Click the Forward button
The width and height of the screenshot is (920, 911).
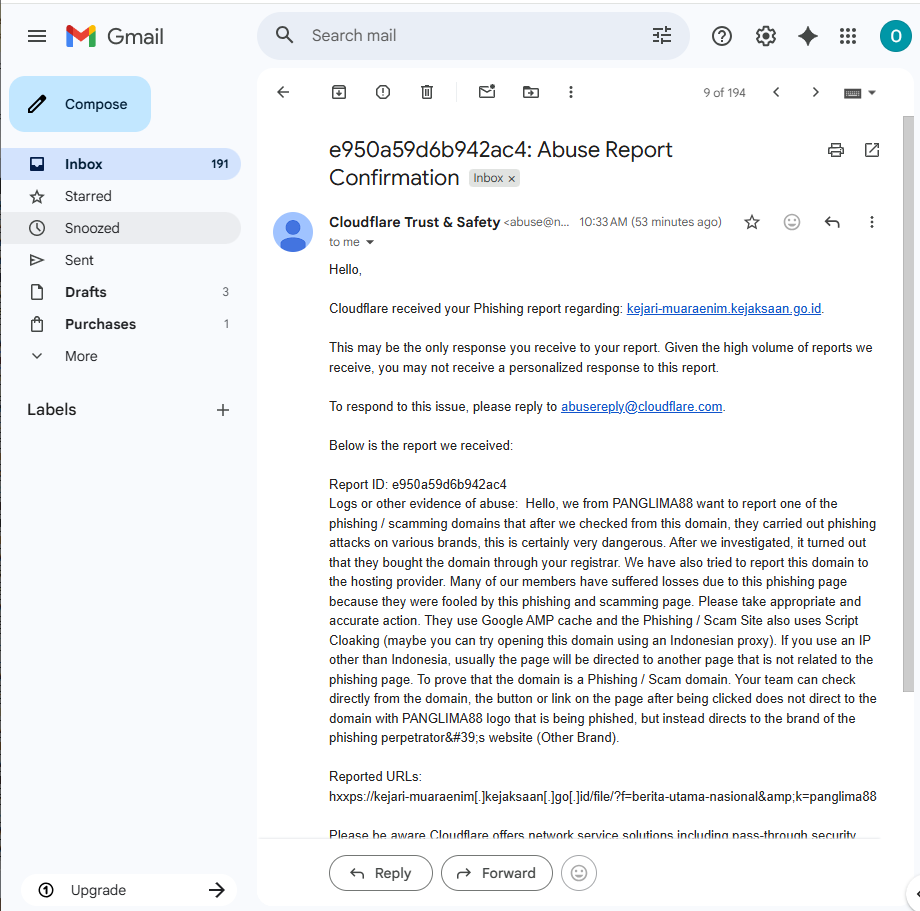496,873
